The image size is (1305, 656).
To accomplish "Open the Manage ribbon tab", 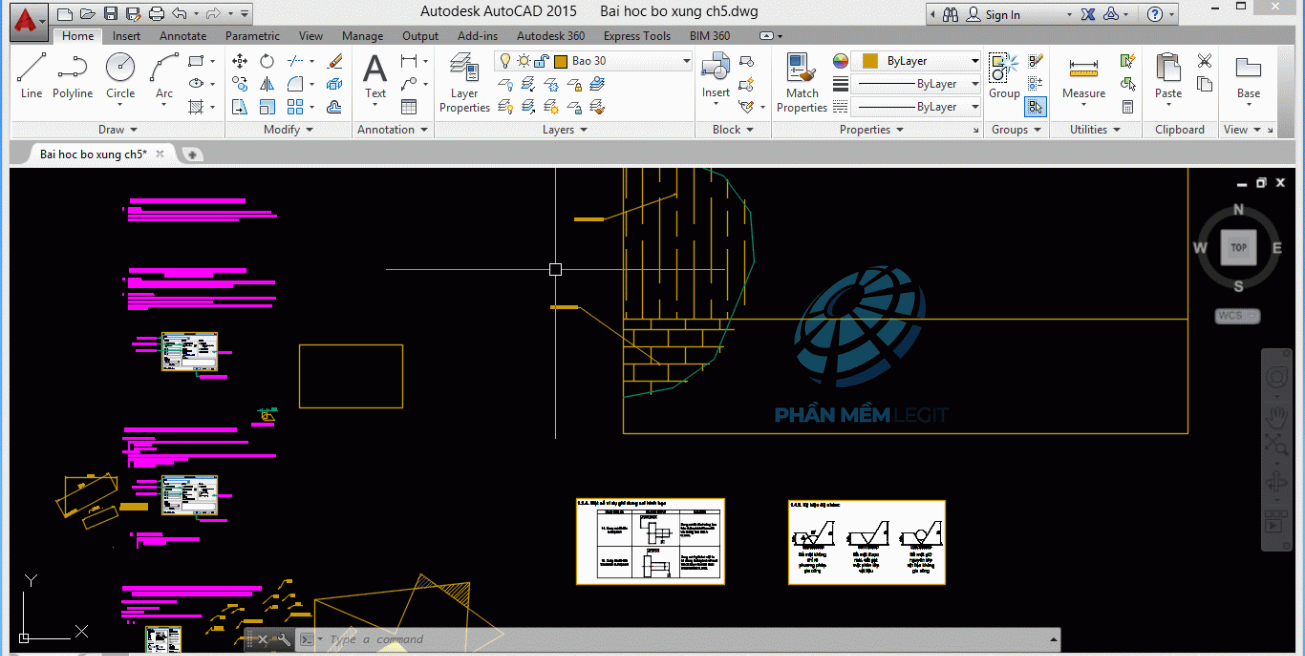I will [x=362, y=36].
